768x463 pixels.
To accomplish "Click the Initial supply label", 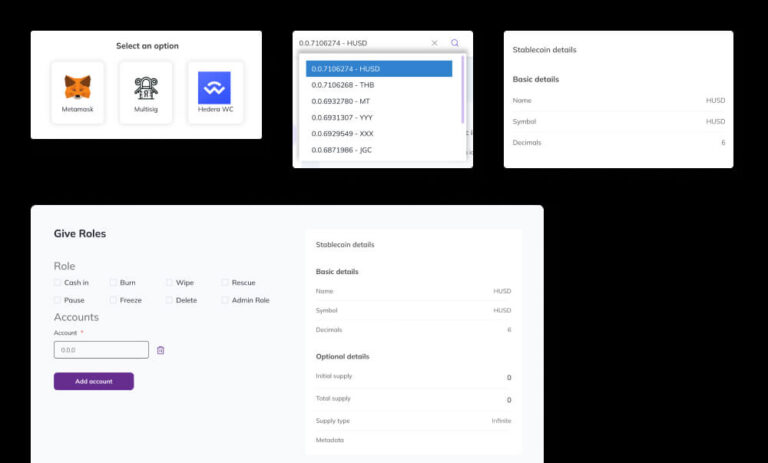I will [334, 376].
